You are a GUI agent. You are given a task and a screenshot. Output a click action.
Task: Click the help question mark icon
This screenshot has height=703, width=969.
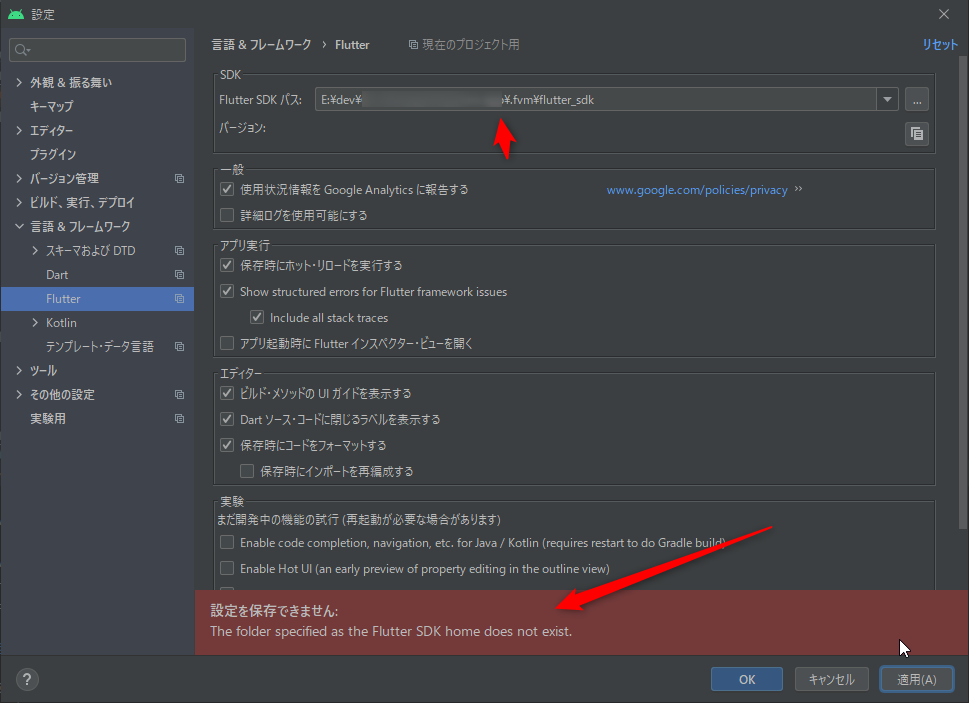pyautogui.click(x=26, y=679)
